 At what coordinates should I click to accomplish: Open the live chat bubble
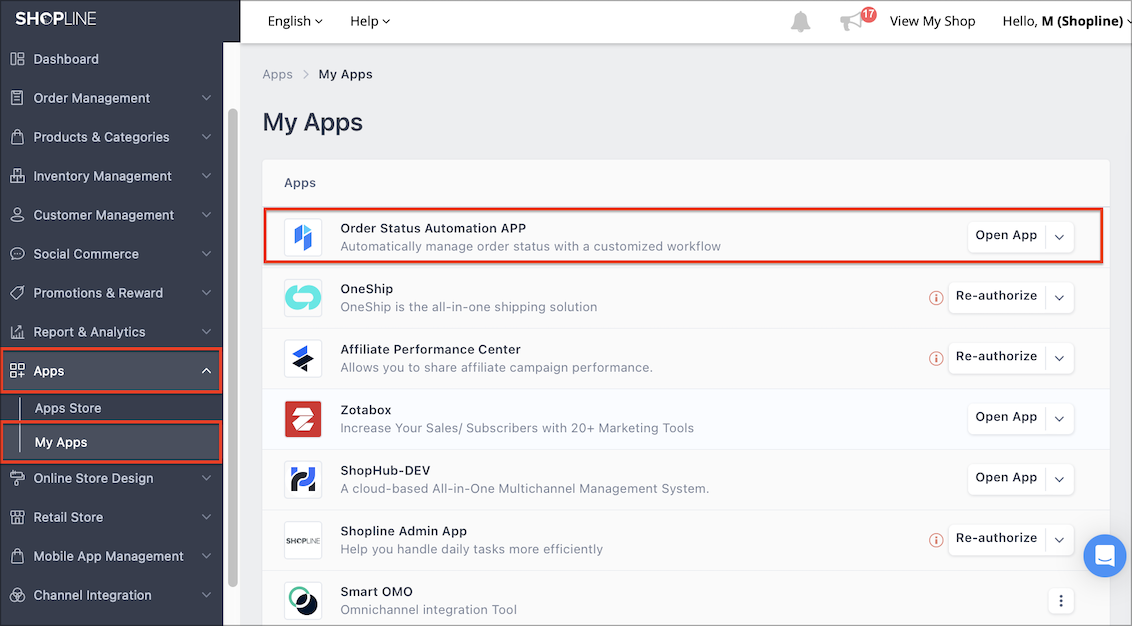pyautogui.click(x=1105, y=555)
